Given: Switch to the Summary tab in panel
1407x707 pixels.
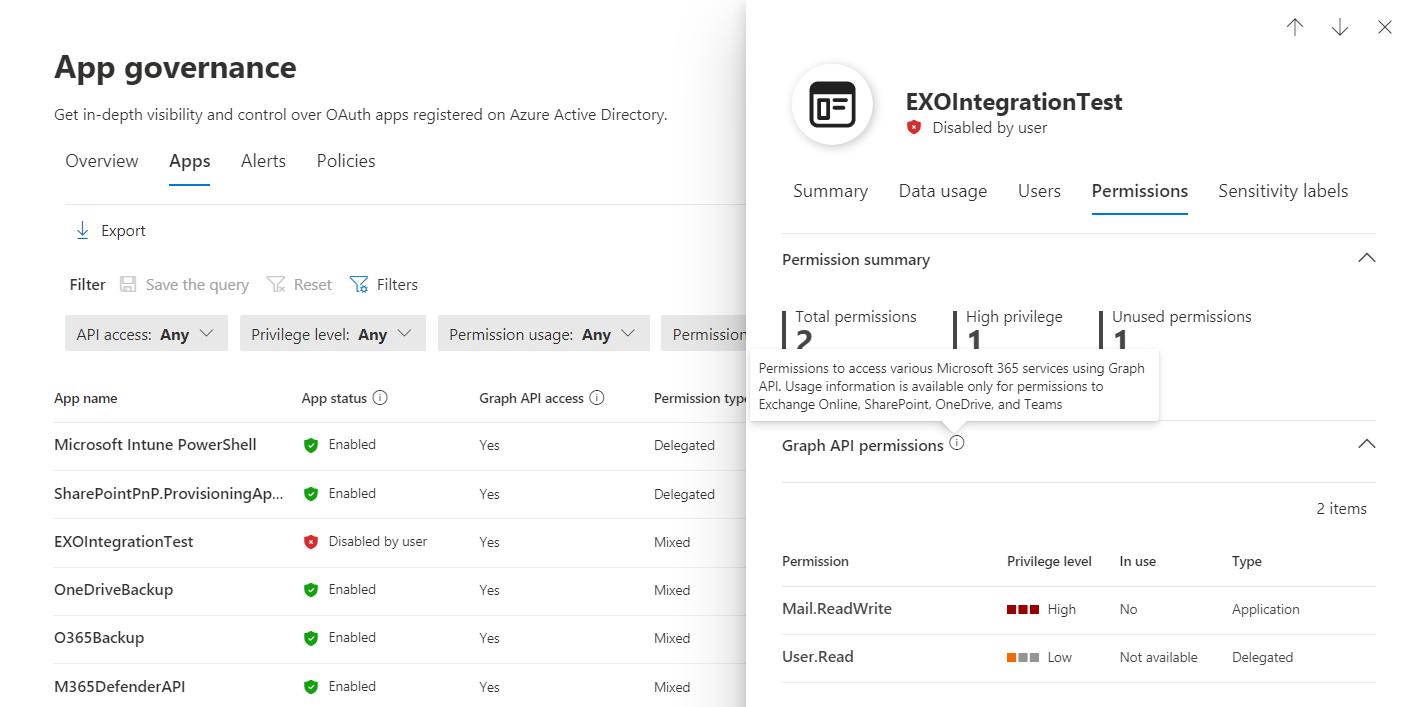Looking at the screenshot, I should point(830,191).
